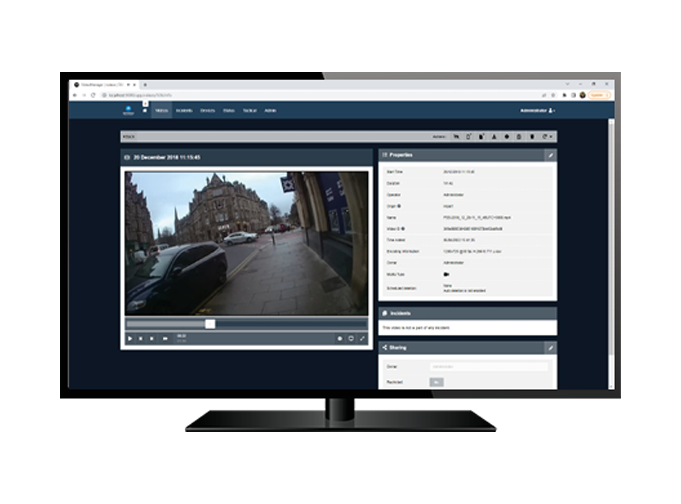Open the Videos tab

[162, 110]
